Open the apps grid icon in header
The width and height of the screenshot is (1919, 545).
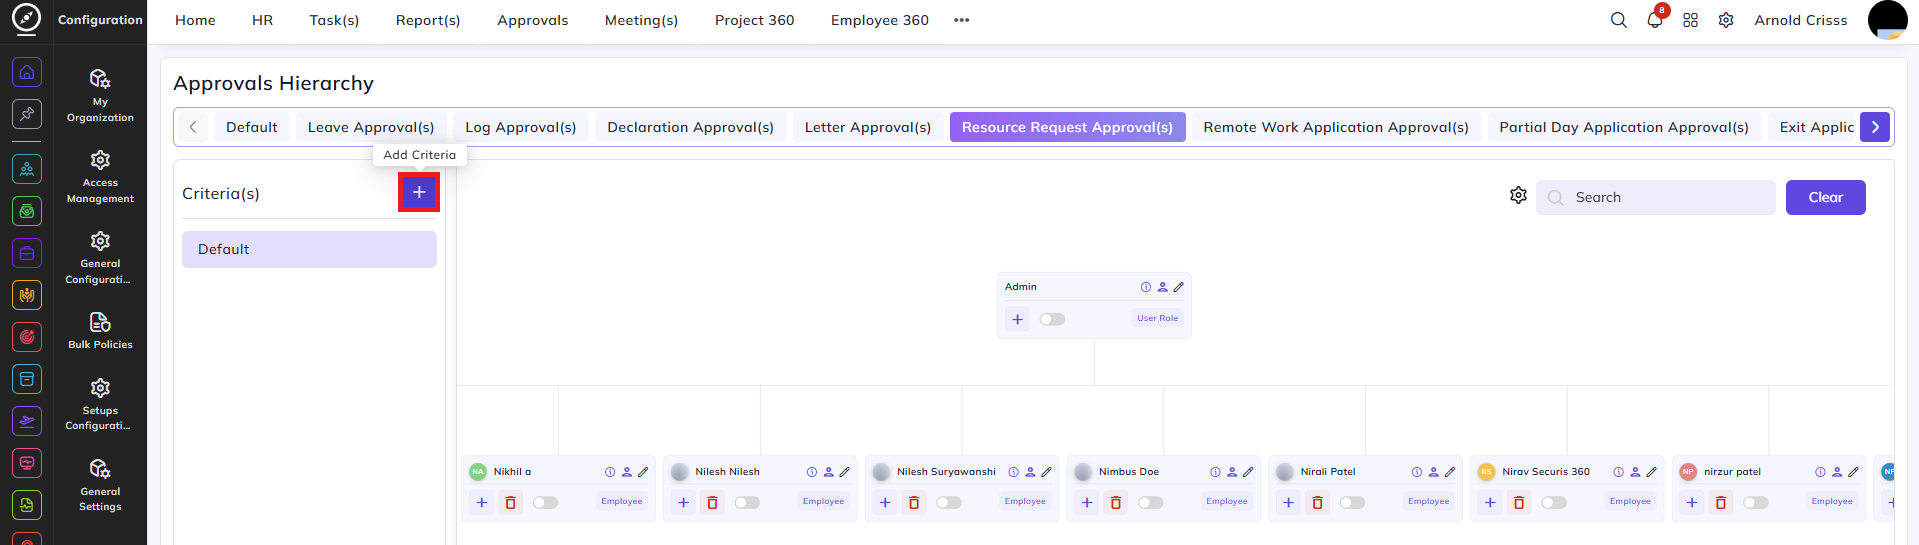tap(1690, 20)
